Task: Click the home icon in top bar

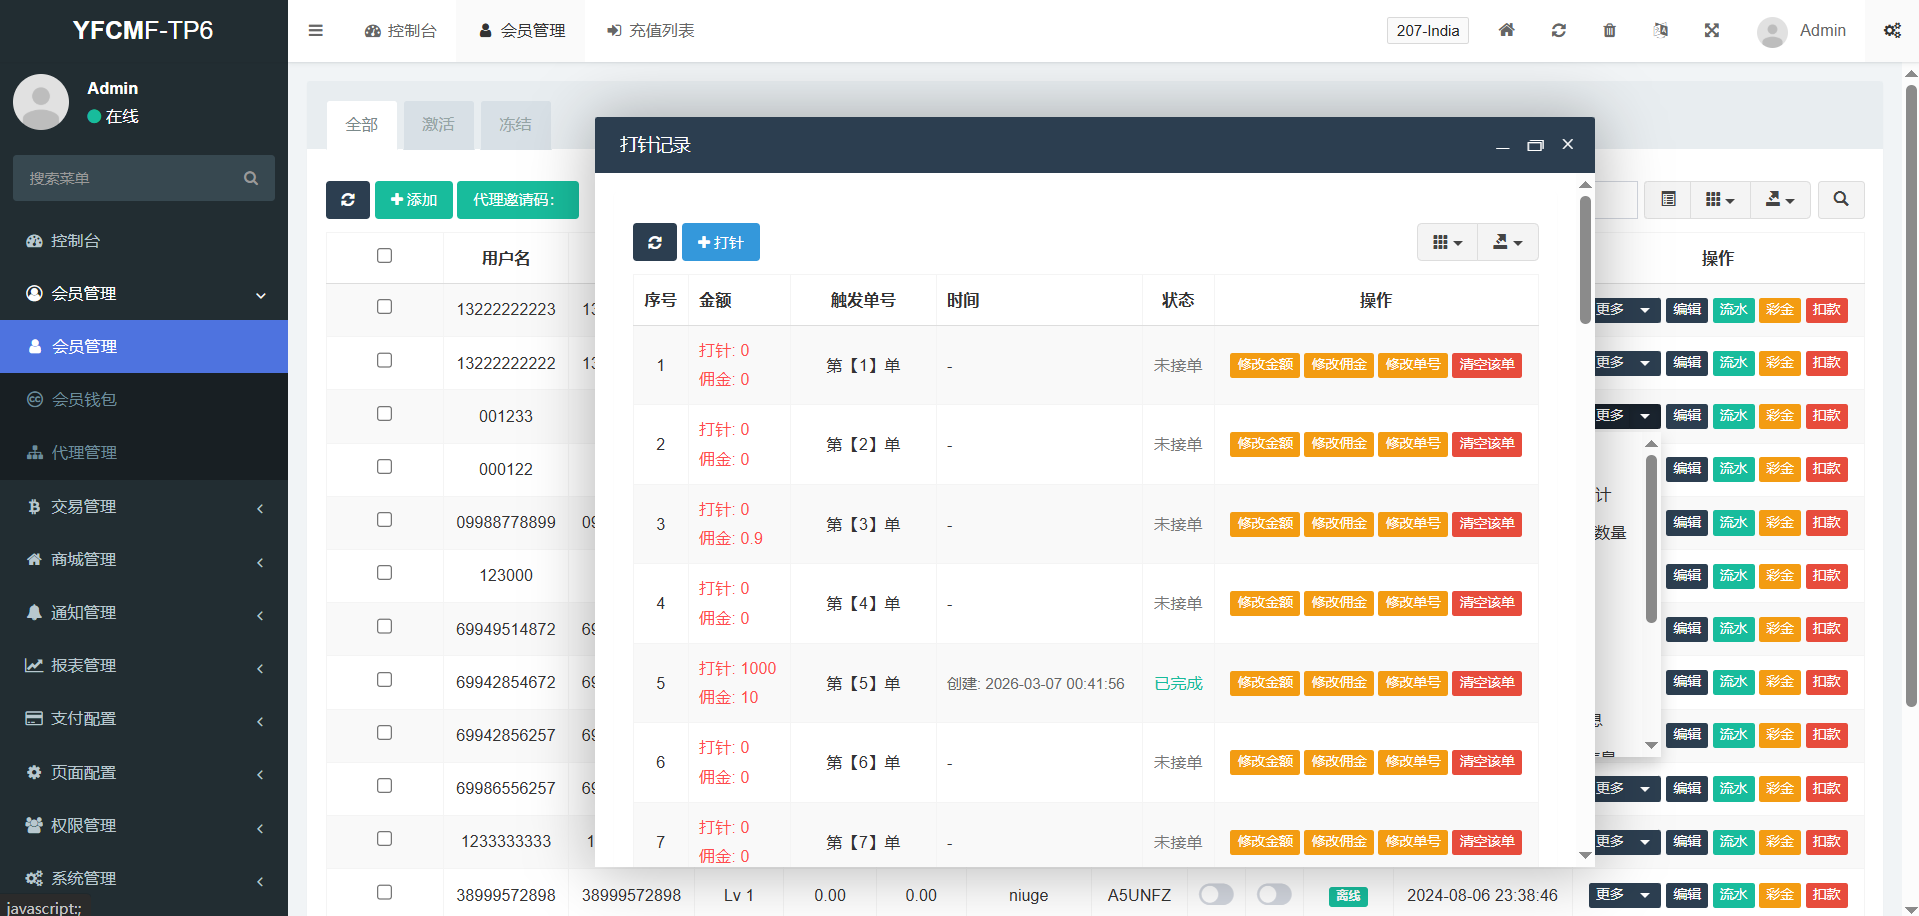Action: point(1506,30)
